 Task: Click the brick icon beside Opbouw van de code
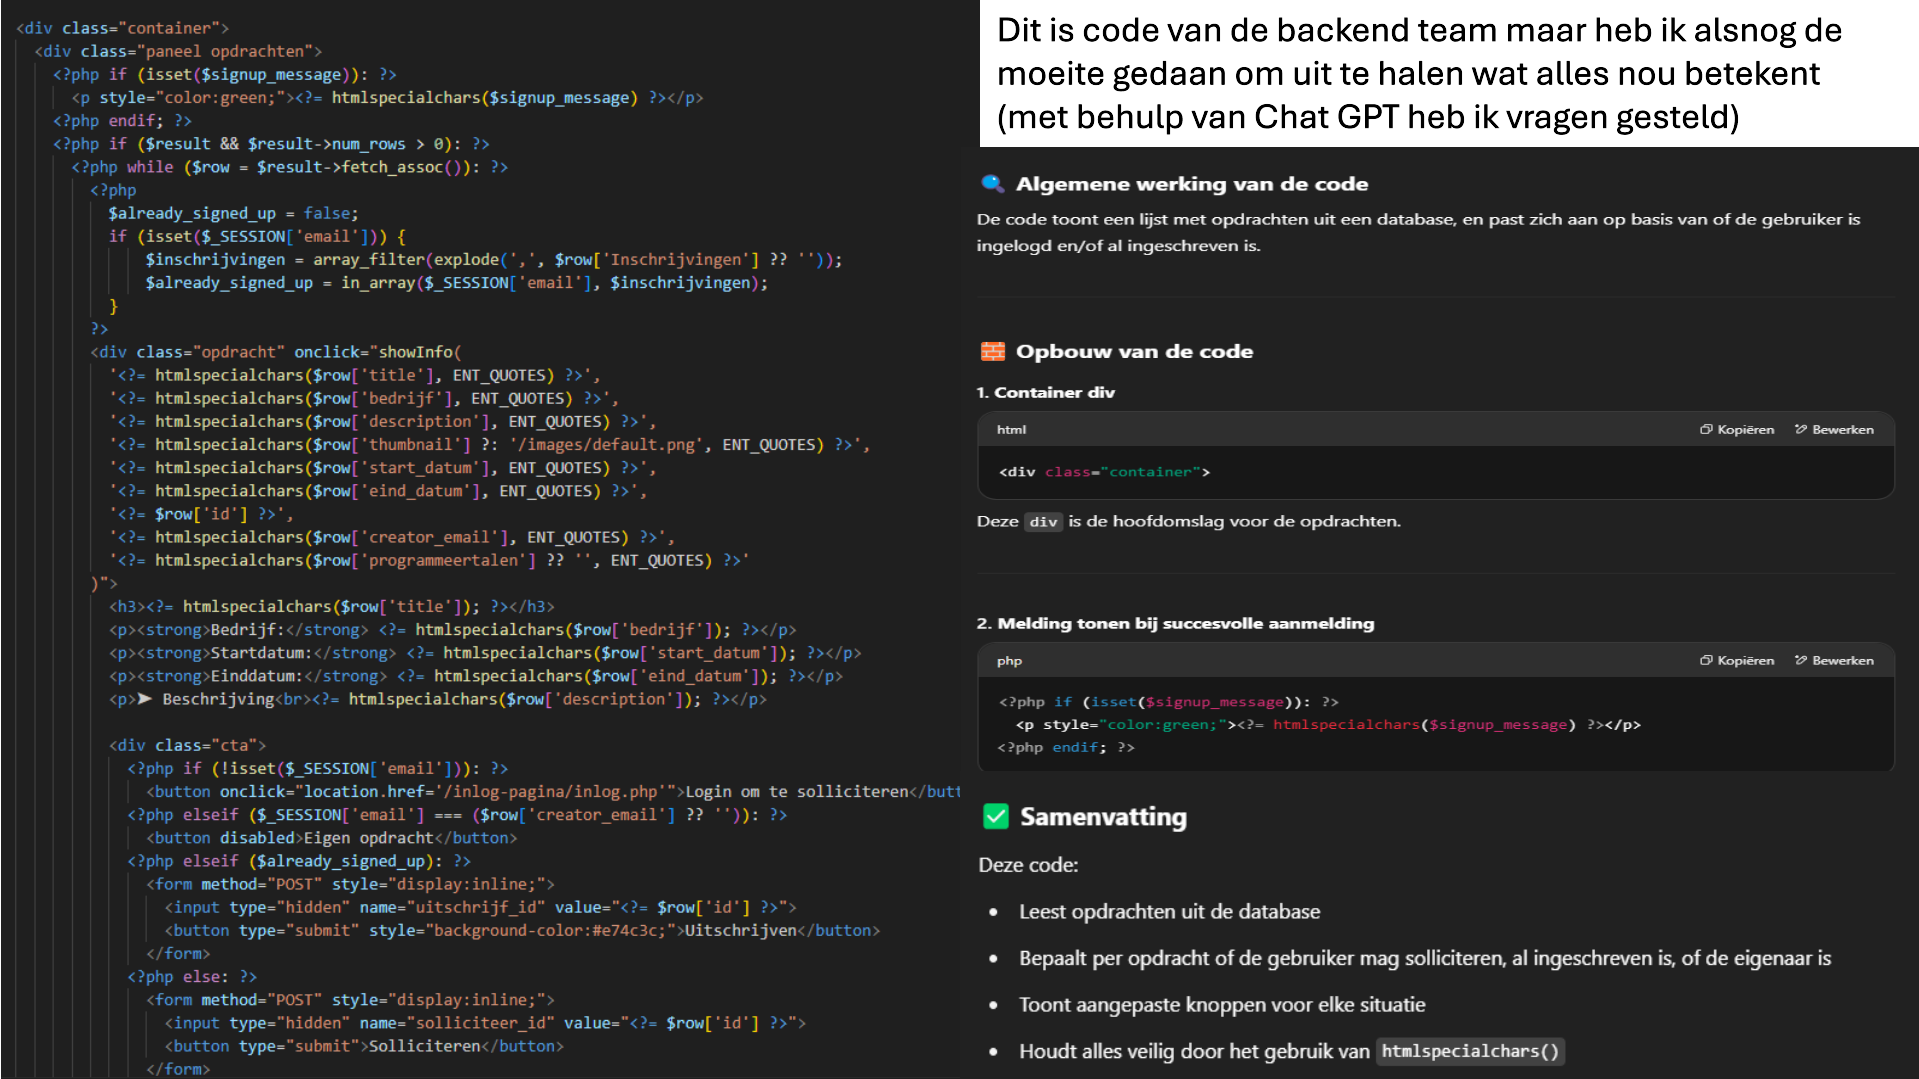point(993,351)
